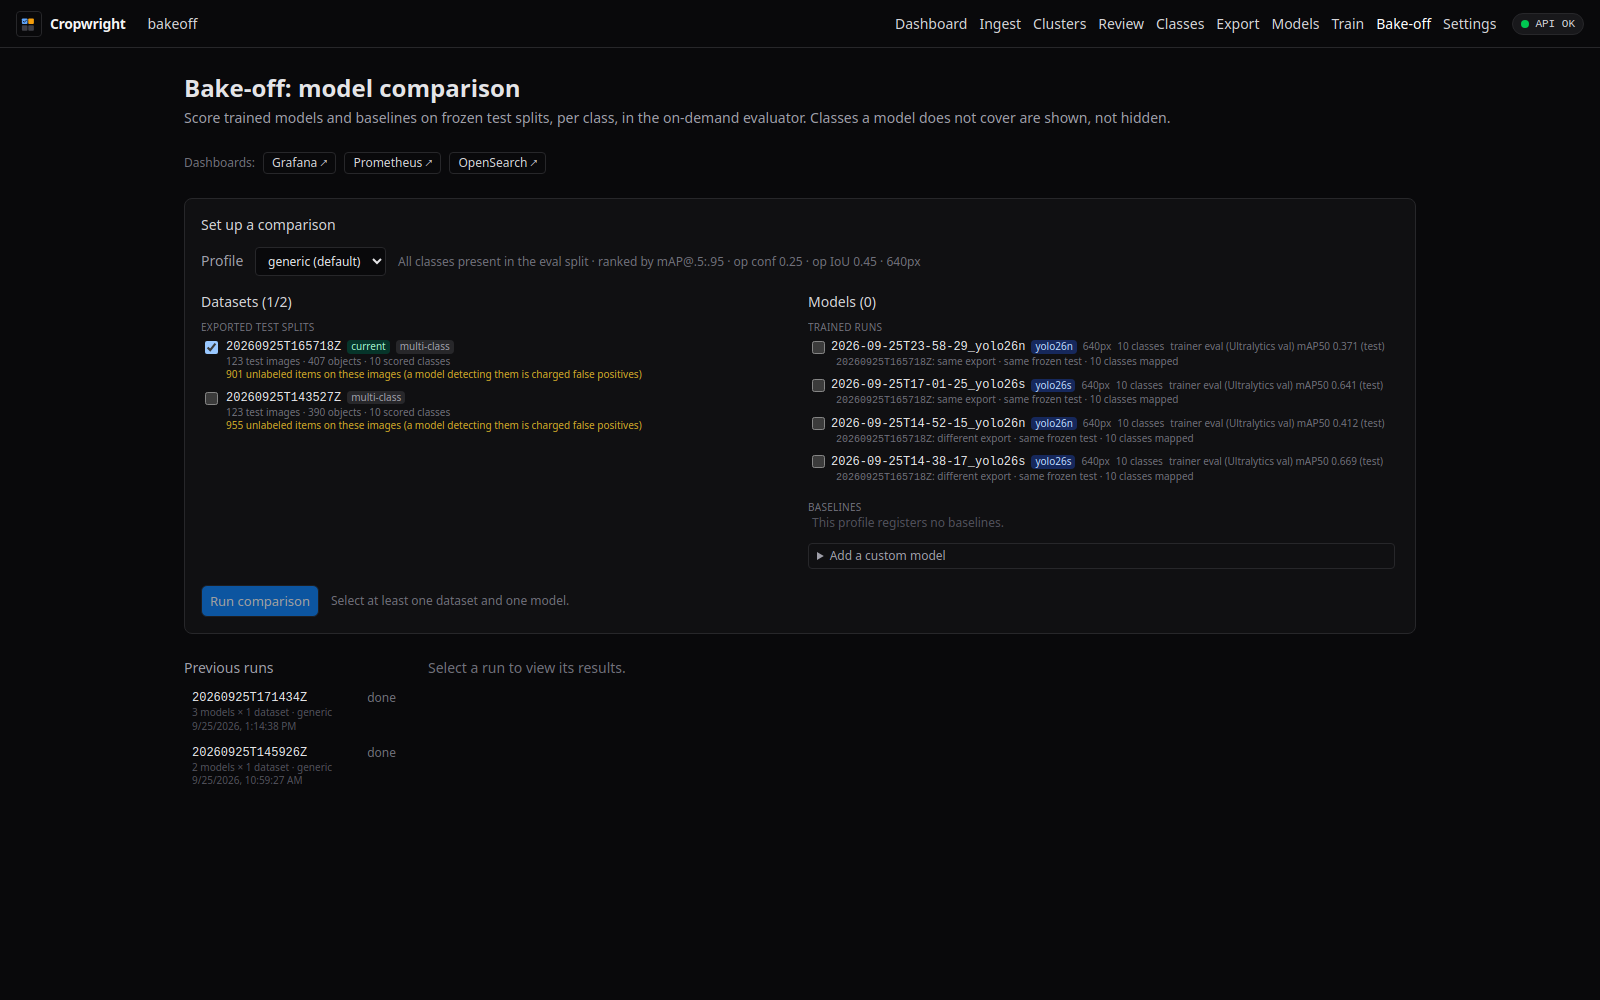Open previous run 20260925T145926Z

coord(294,766)
